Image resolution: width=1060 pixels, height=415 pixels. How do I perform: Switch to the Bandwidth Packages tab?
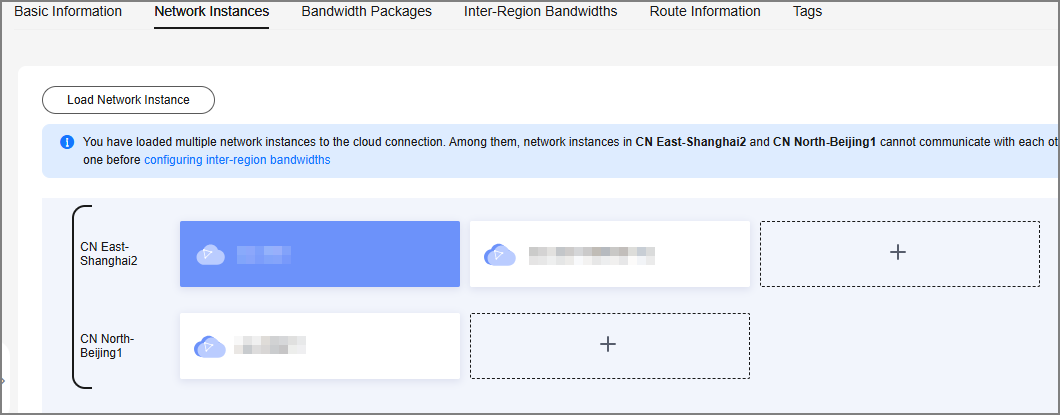(366, 11)
